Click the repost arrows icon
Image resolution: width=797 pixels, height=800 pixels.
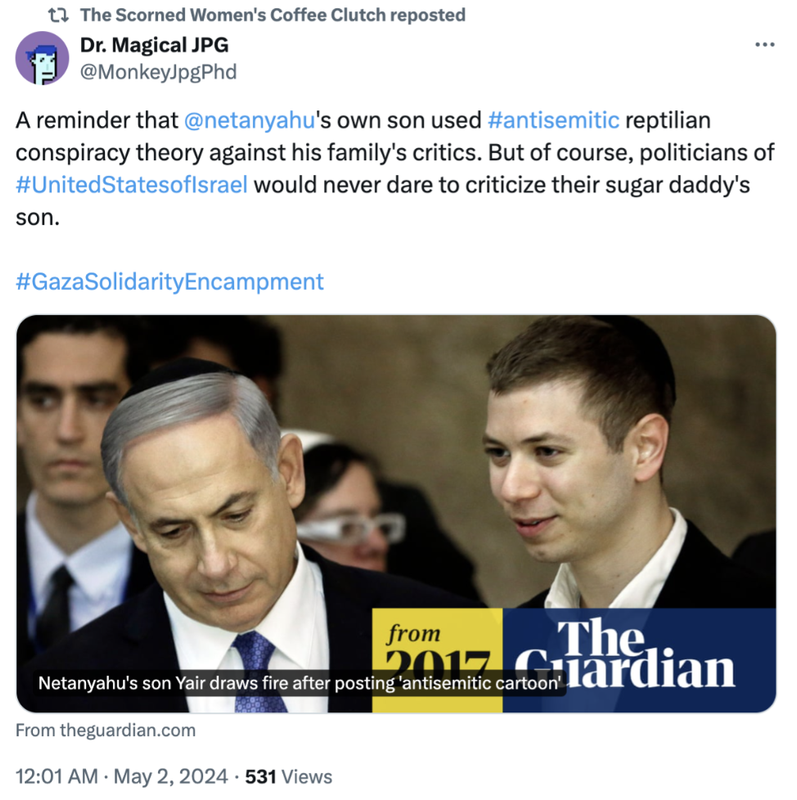click(58, 15)
